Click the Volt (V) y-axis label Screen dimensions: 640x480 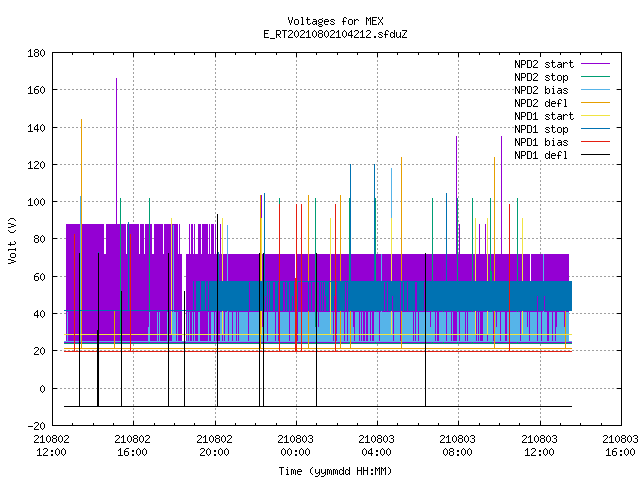coord(12,241)
